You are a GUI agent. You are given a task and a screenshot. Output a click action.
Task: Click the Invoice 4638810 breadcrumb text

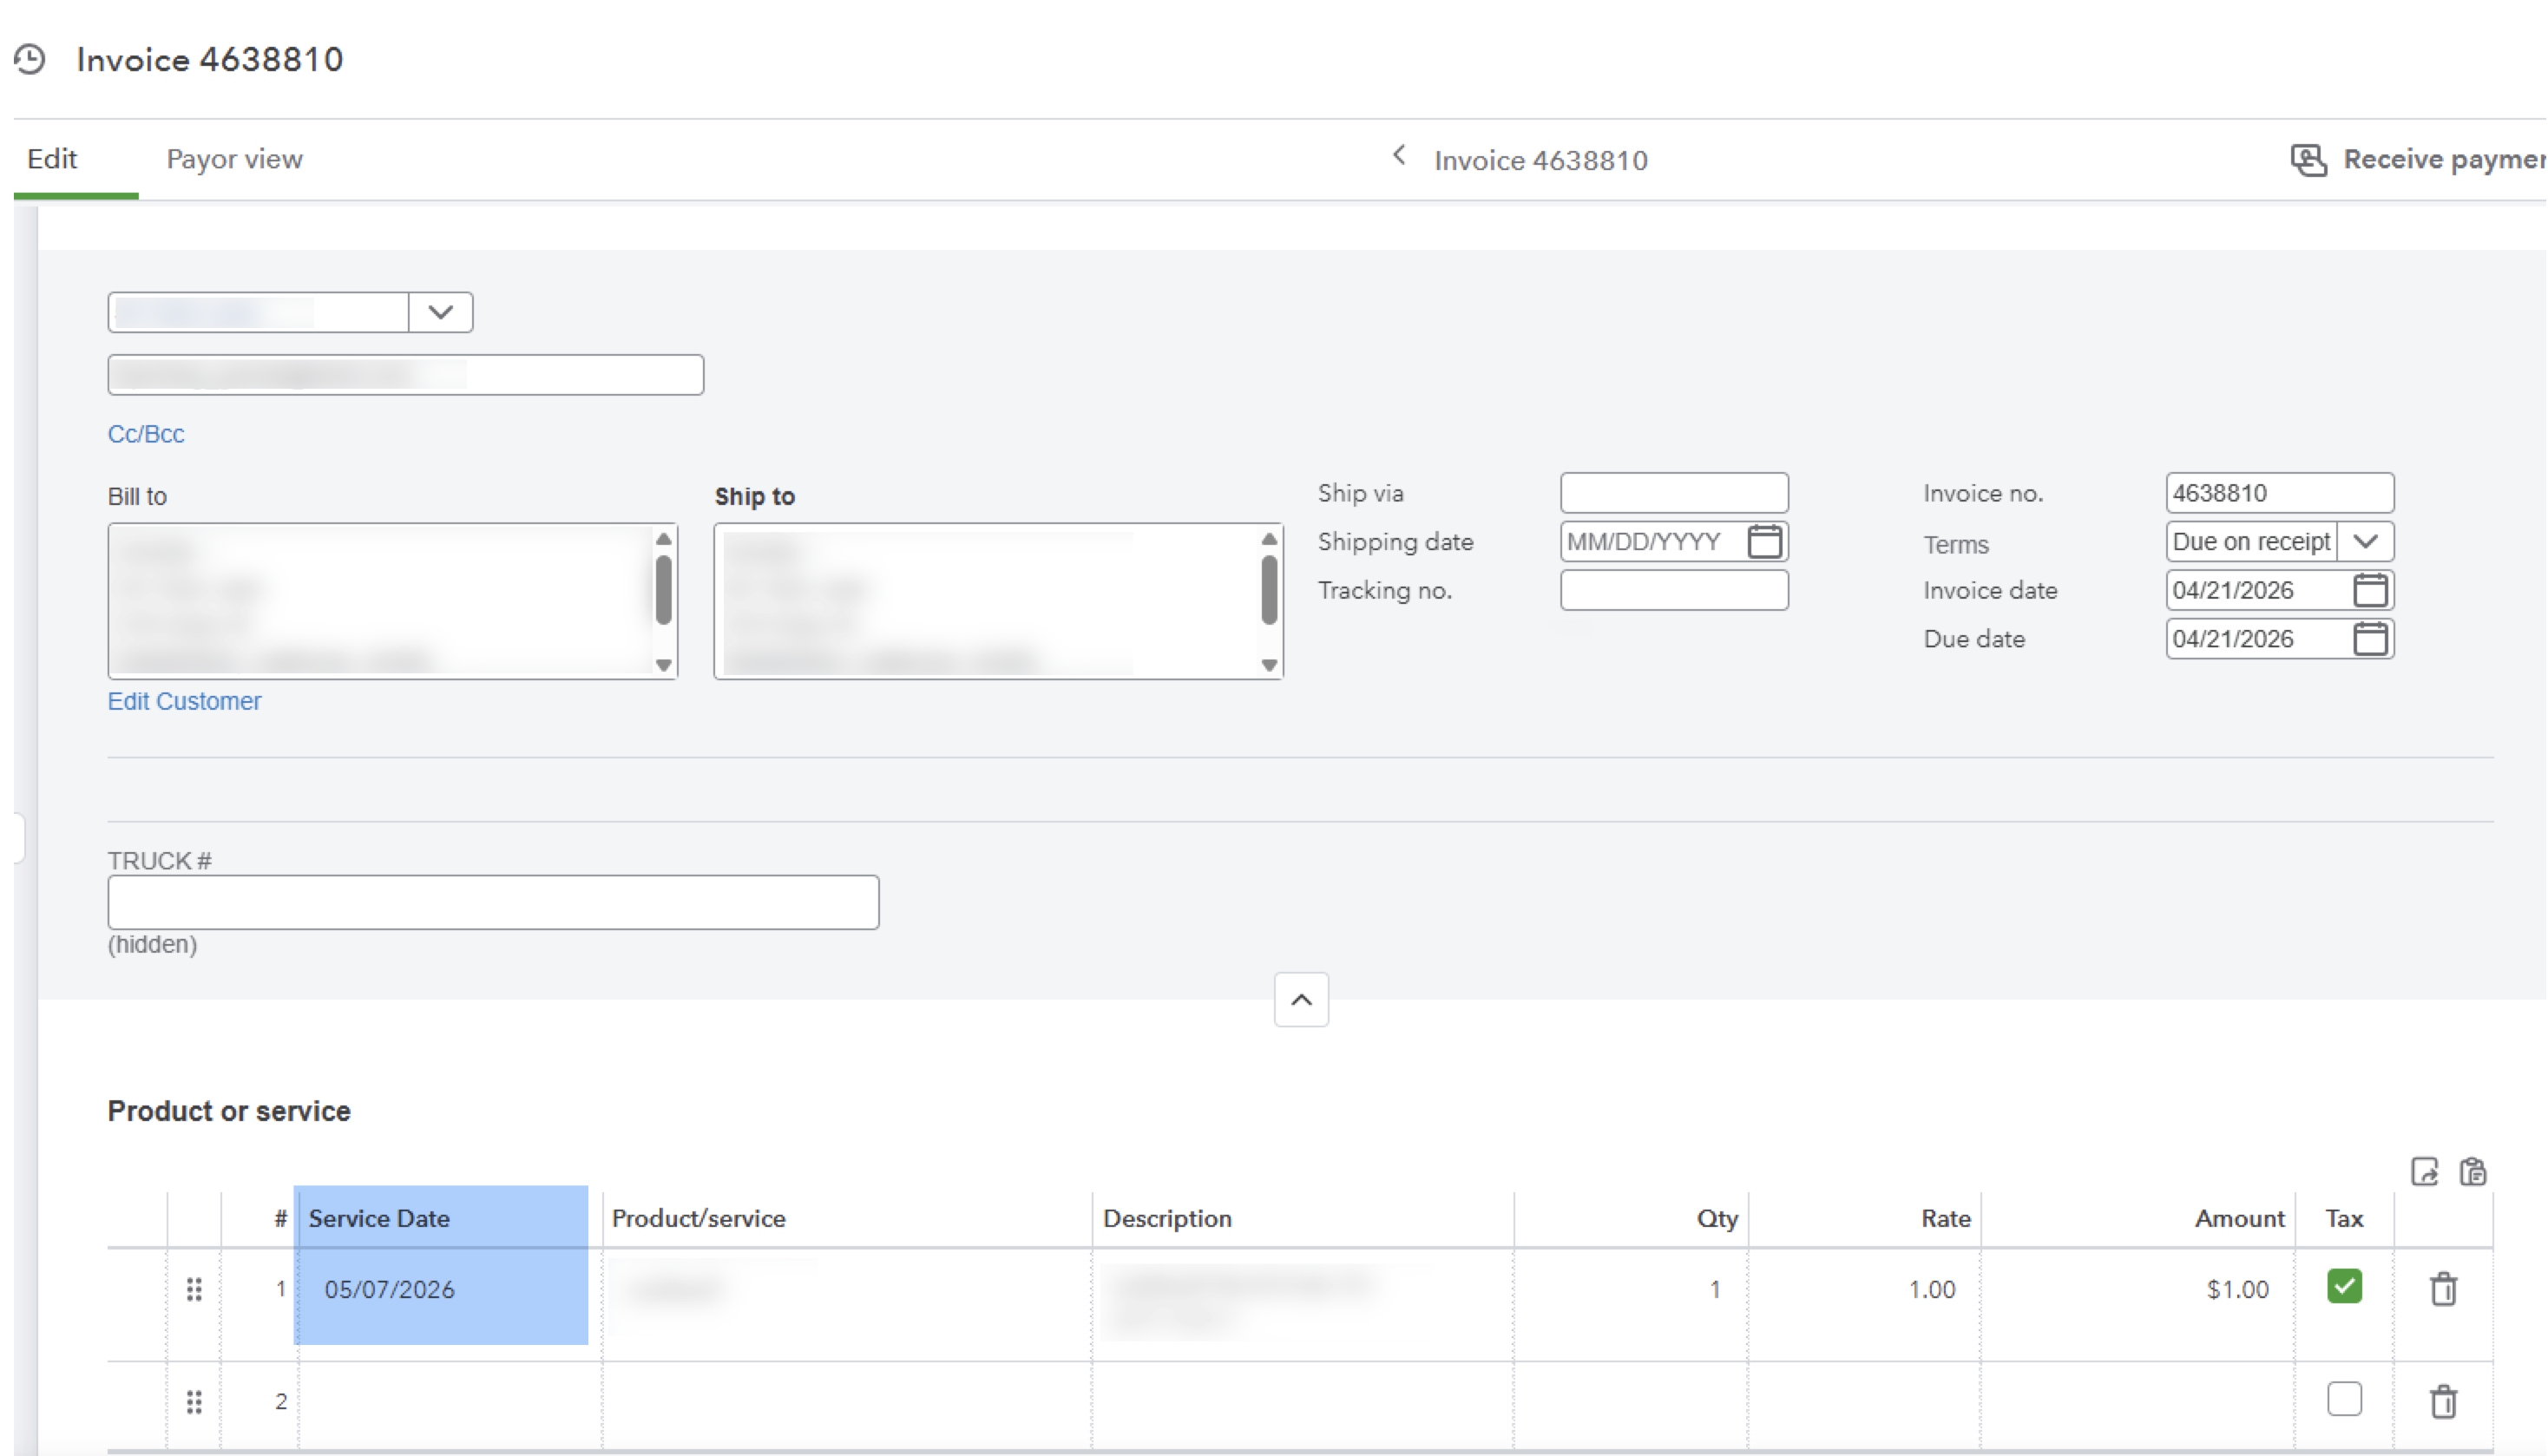pos(1541,160)
